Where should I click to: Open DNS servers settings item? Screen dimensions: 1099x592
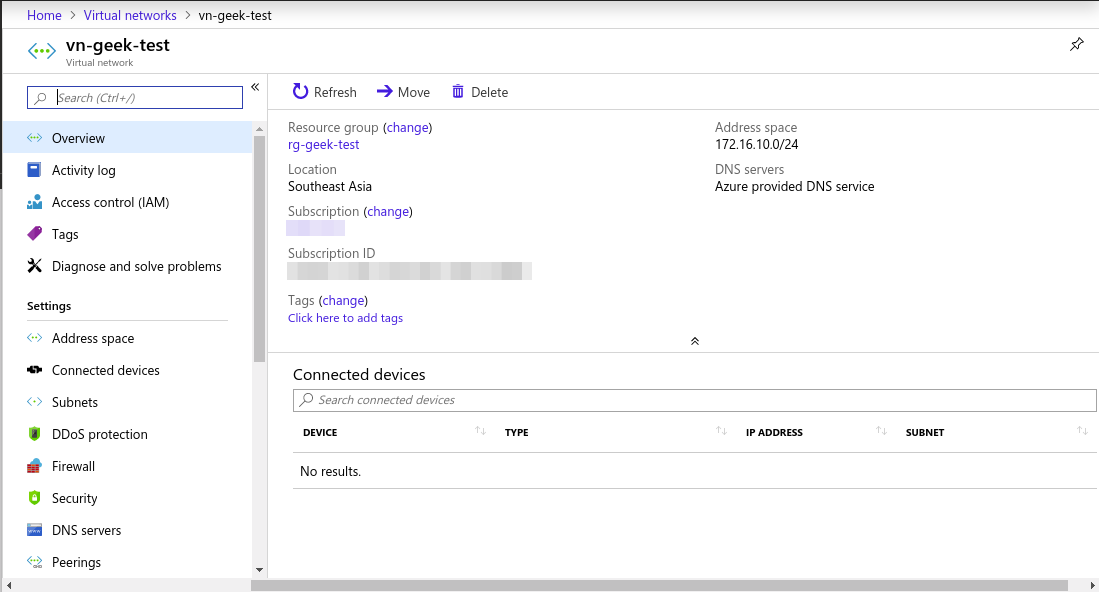pos(128,530)
